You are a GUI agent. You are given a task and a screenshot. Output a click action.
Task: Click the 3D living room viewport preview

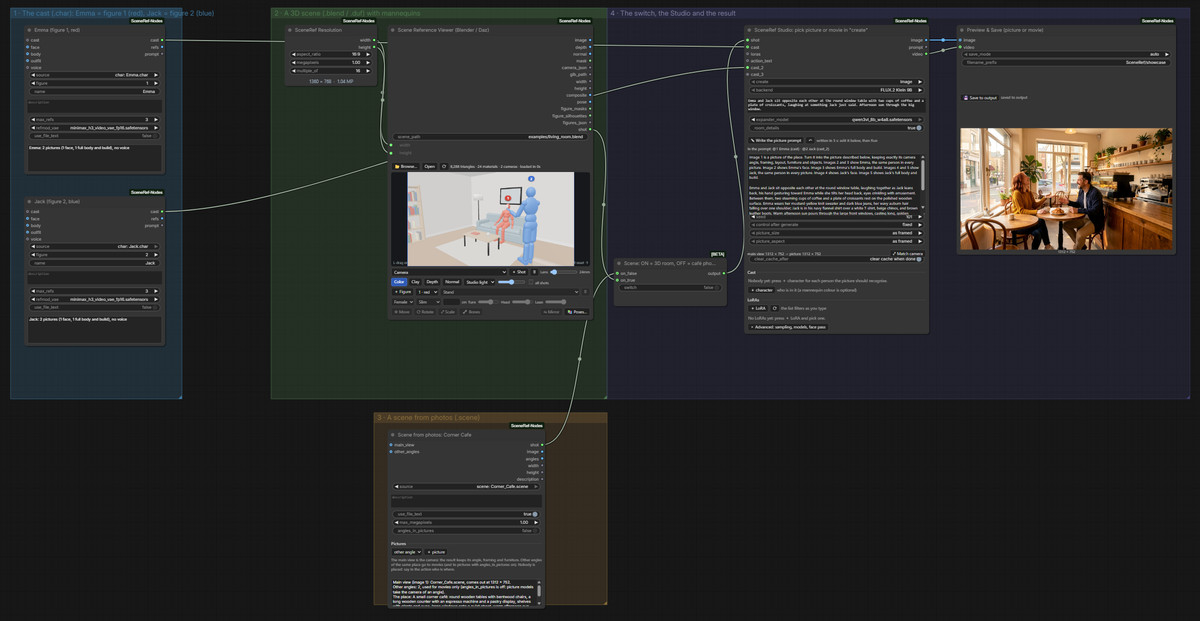tap(490, 219)
